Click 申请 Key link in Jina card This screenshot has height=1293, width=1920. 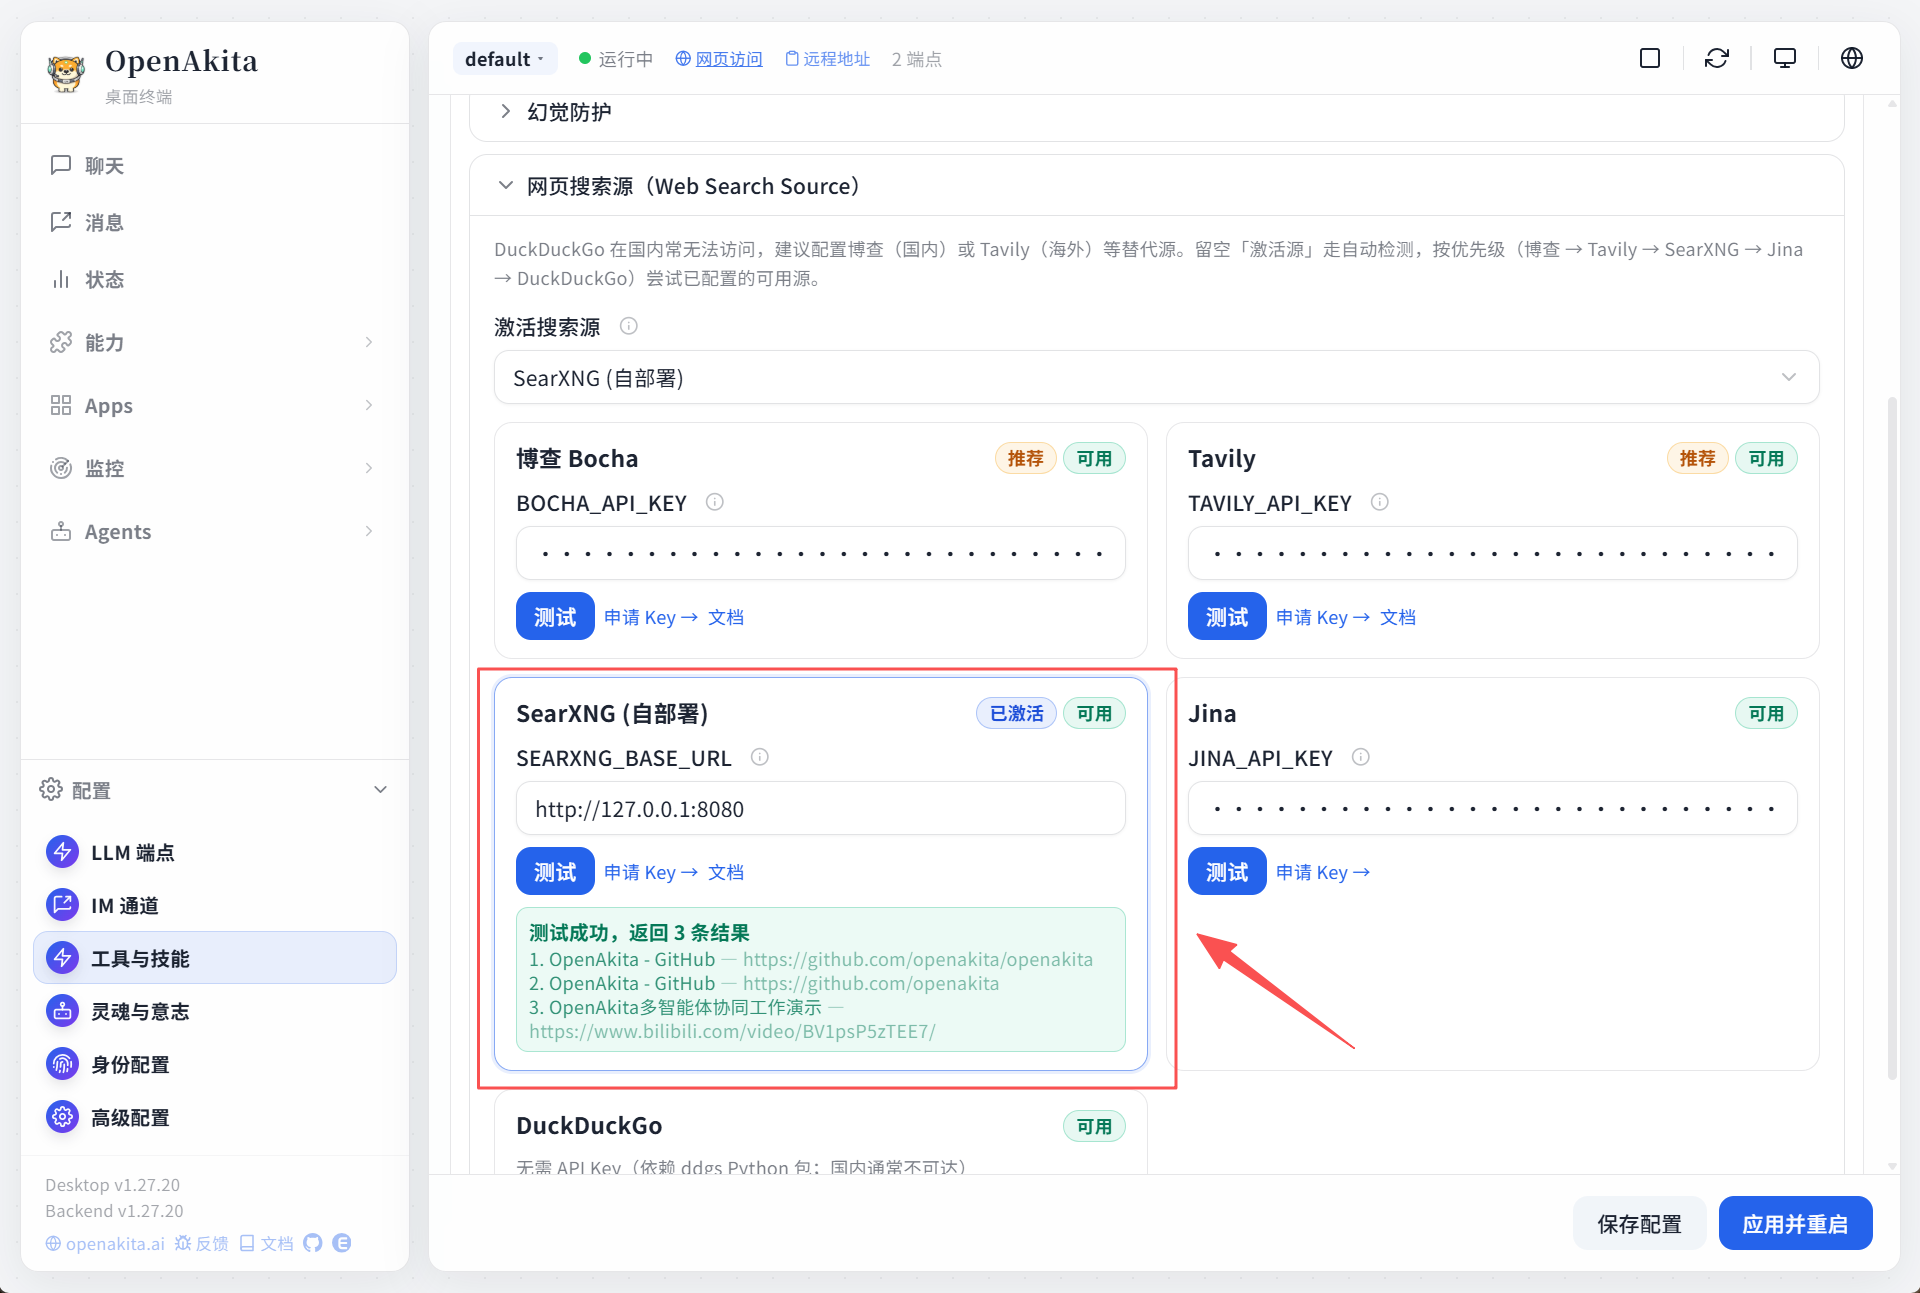tap(1323, 873)
